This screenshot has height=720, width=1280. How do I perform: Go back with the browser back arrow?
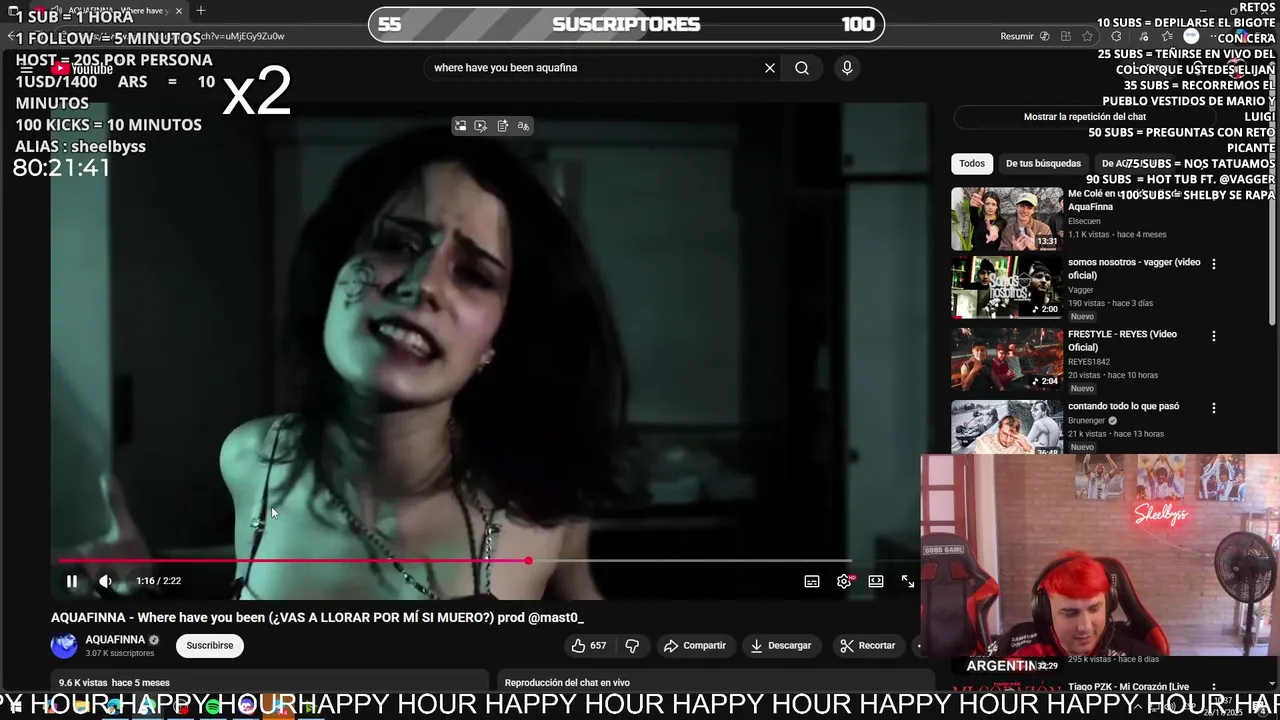coord(11,36)
